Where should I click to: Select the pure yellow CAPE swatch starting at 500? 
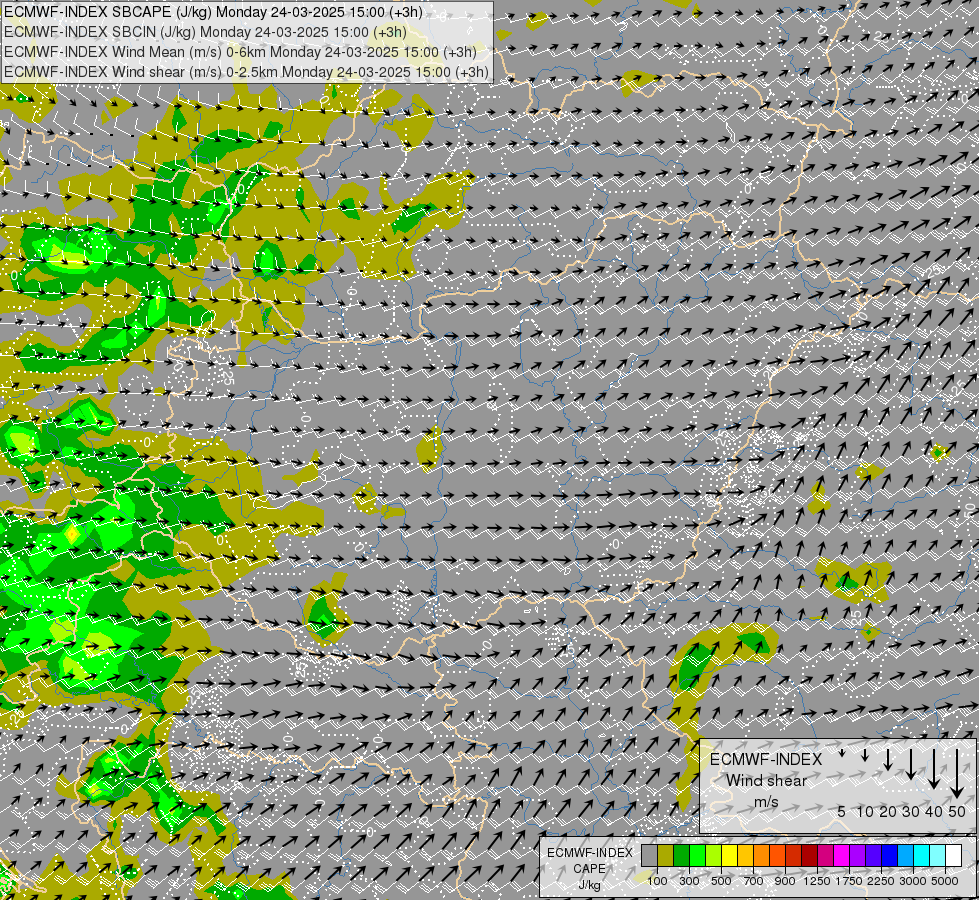coord(729,856)
